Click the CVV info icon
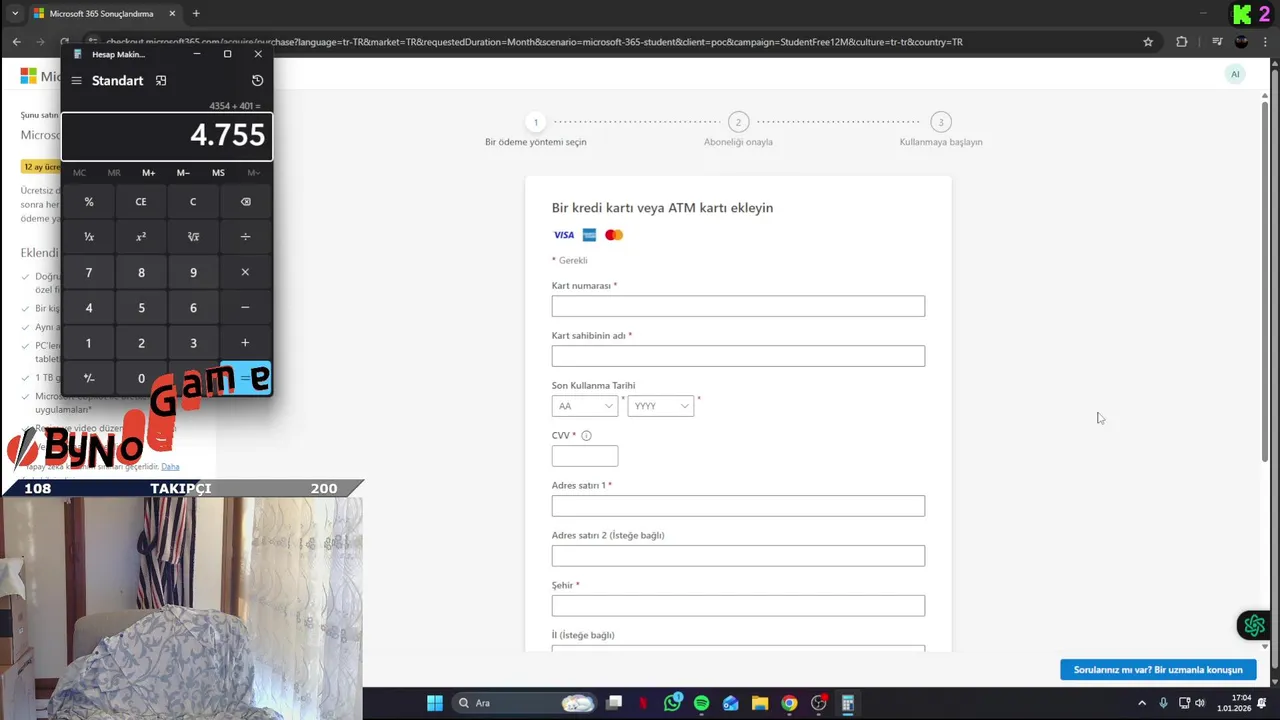The image size is (1280, 720). tap(586, 435)
